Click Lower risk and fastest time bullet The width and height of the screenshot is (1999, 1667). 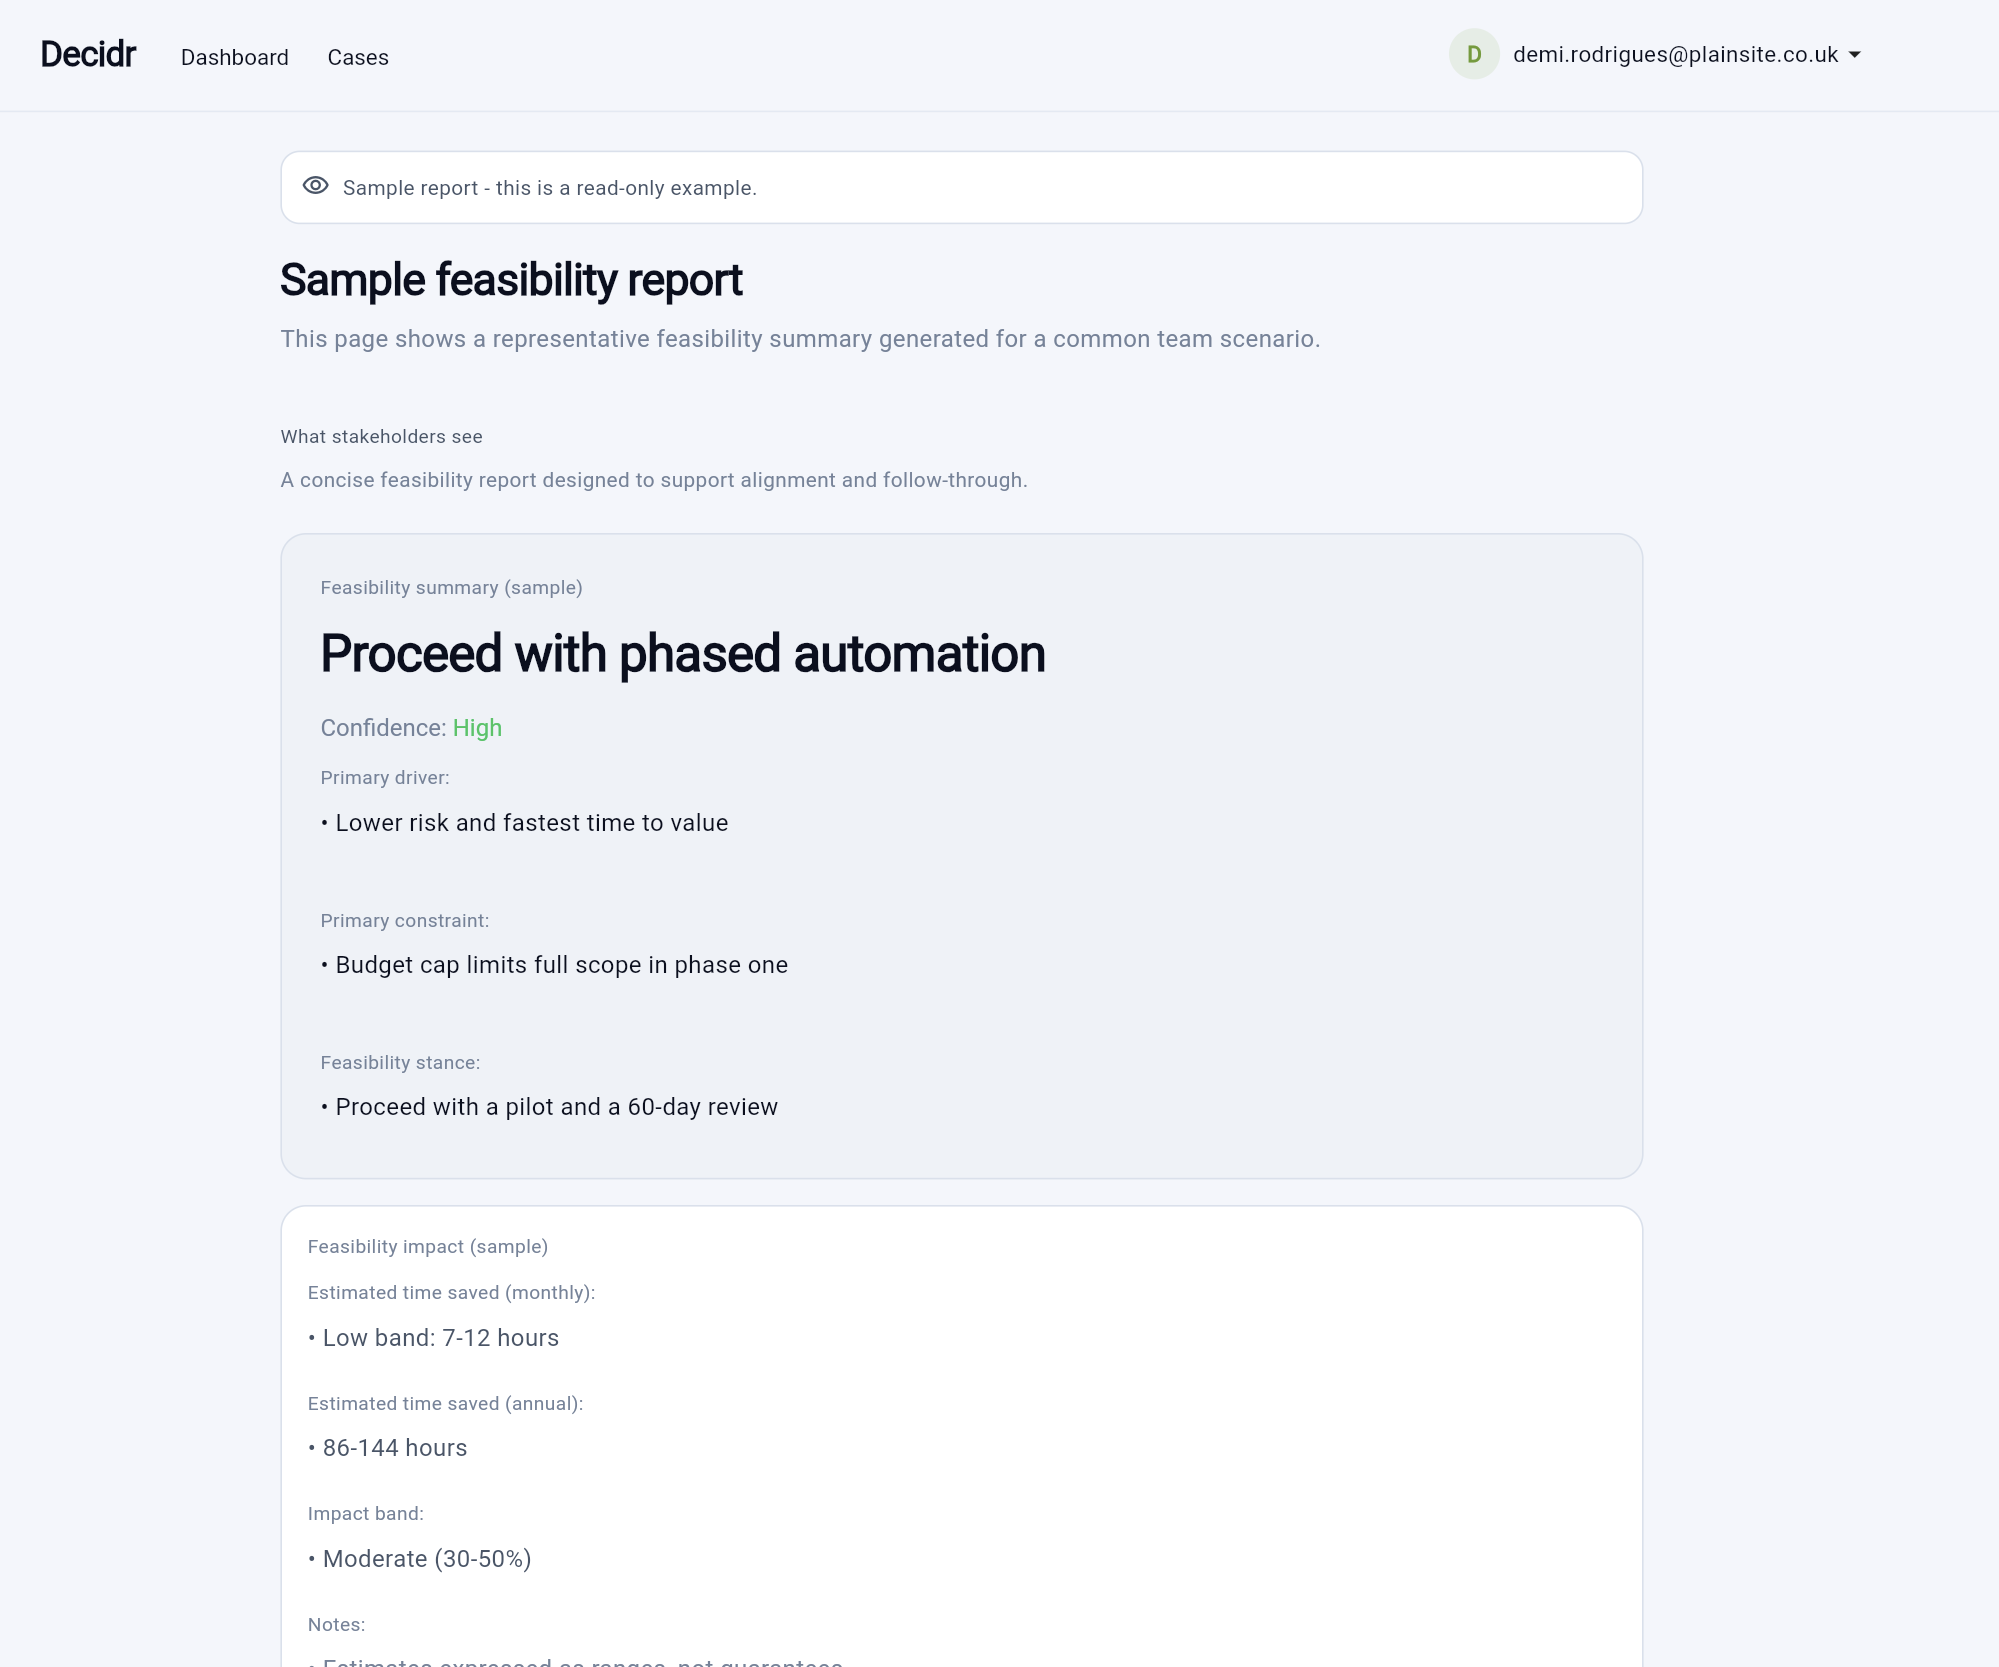(531, 823)
